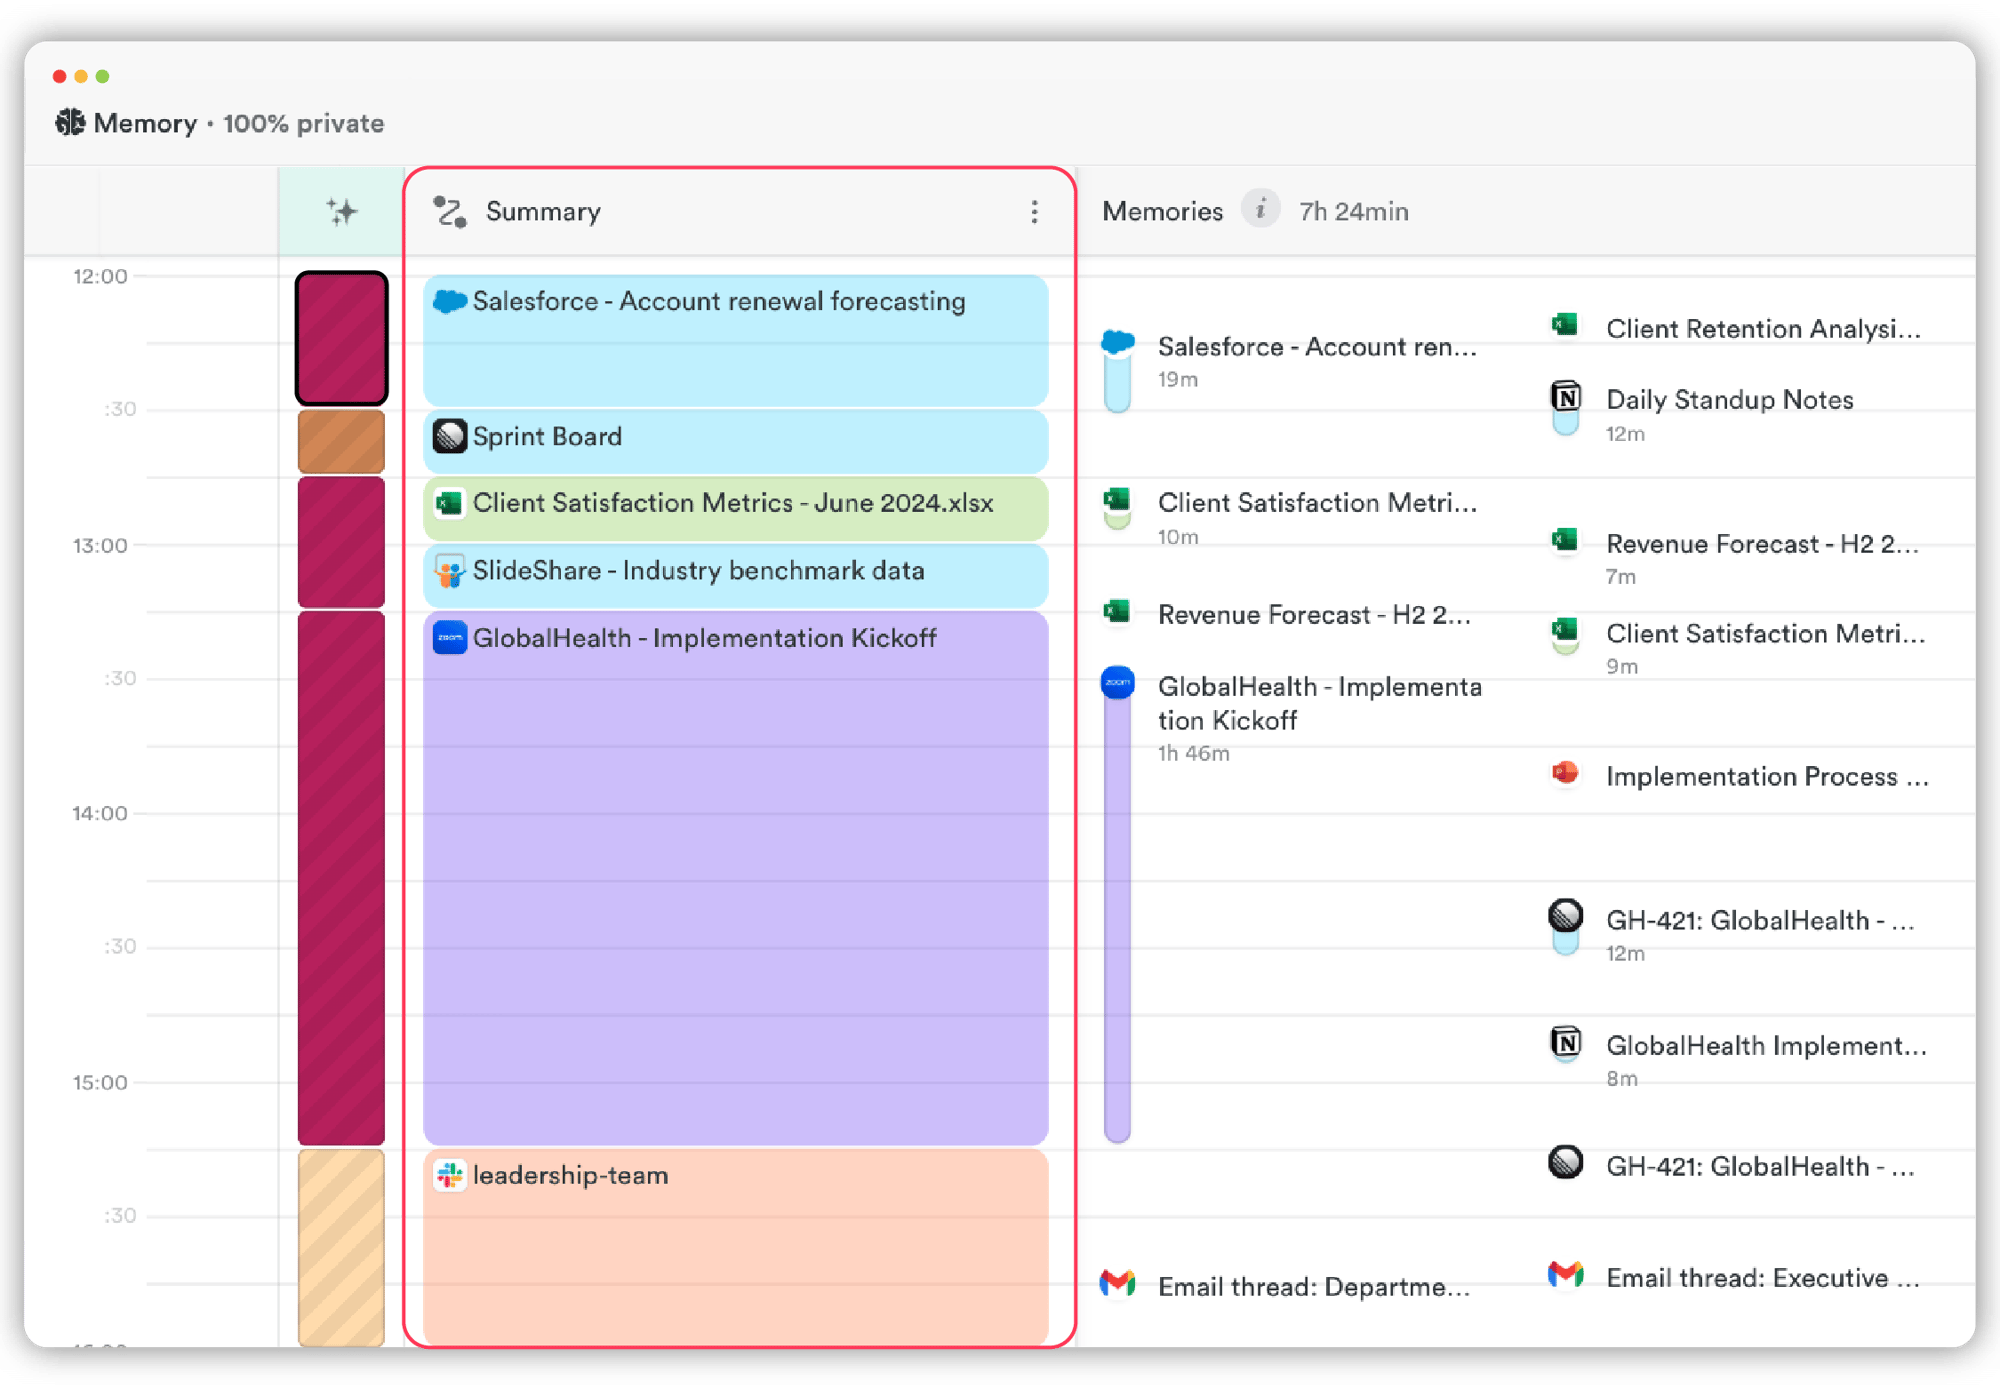2000x1389 pixels.
Task: Click Notion icon beside Daily Standup Notes
Action: (1565, 397)
